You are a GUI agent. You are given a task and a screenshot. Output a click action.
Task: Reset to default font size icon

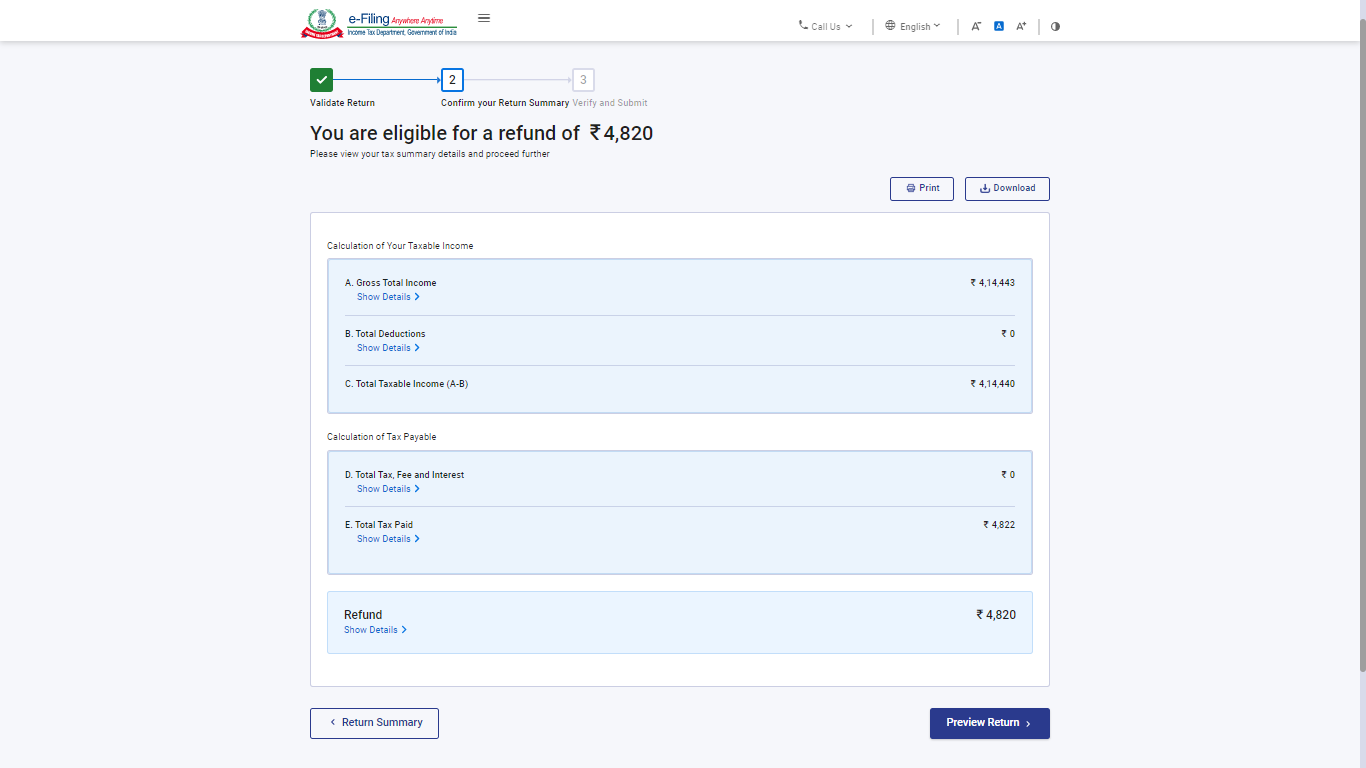click(998, 27)
